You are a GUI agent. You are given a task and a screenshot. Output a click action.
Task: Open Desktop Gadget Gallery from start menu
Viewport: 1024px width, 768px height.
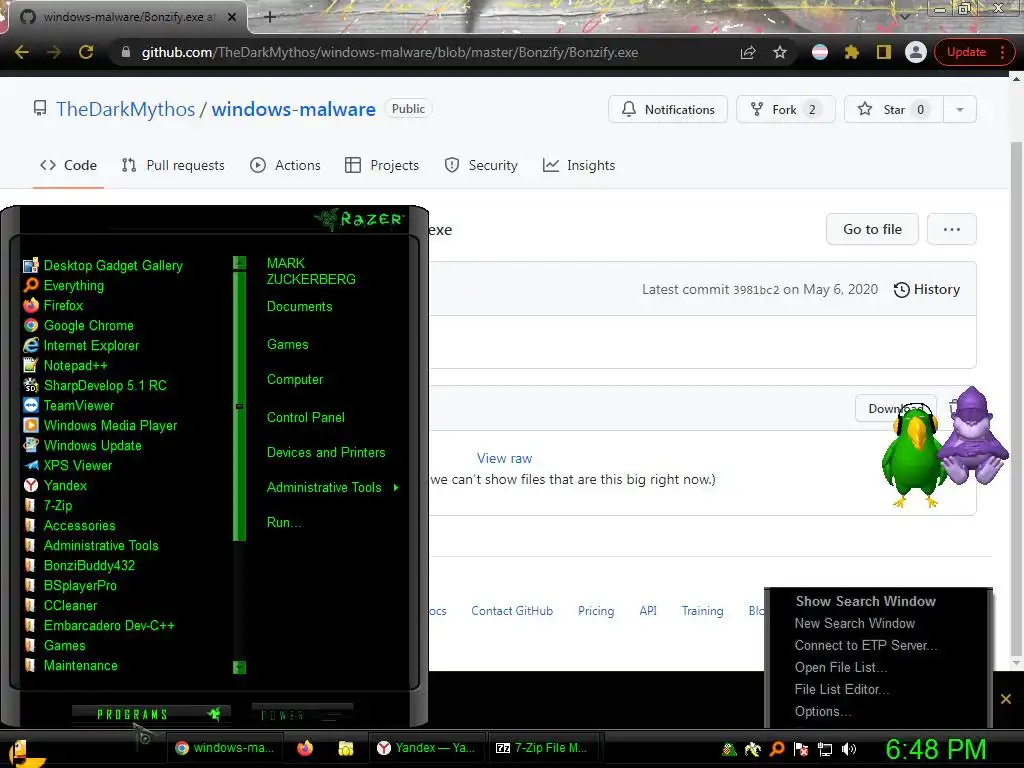pos(103,266)
